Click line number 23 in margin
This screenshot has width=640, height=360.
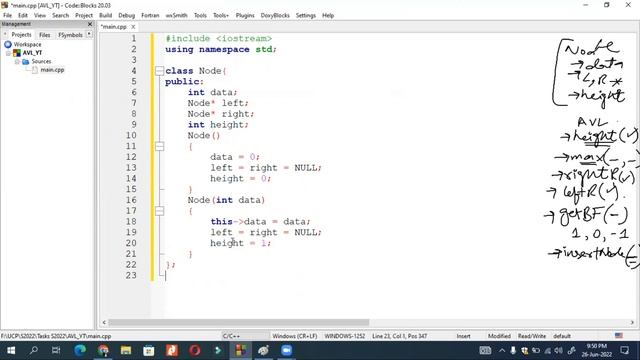click(x=131, y=276)
